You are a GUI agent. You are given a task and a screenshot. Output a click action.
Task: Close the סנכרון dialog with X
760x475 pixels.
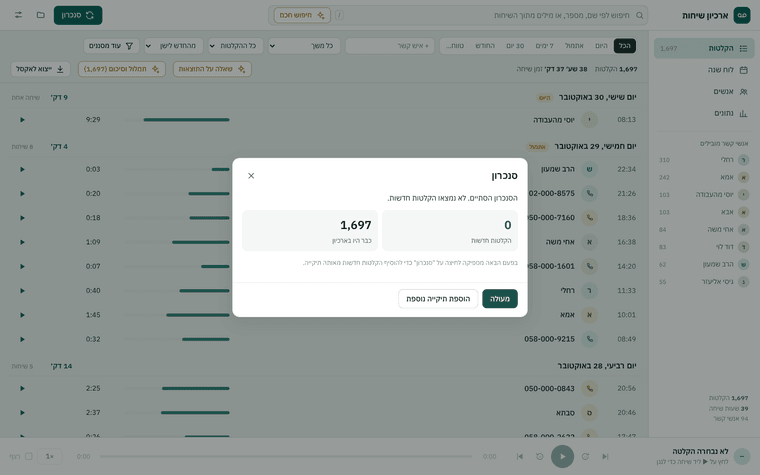click(x=251, y=175)
